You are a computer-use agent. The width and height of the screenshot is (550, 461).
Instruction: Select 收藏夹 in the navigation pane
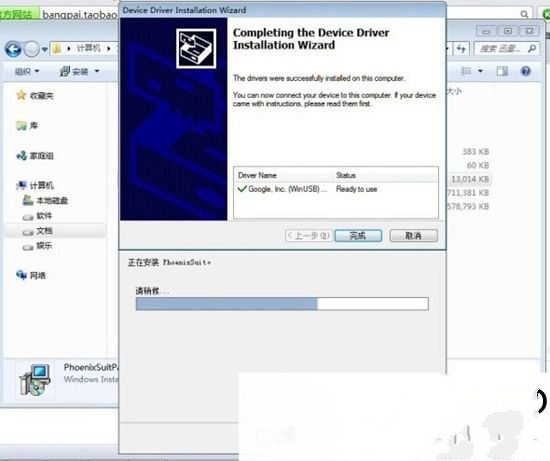(x=41, y=95)
